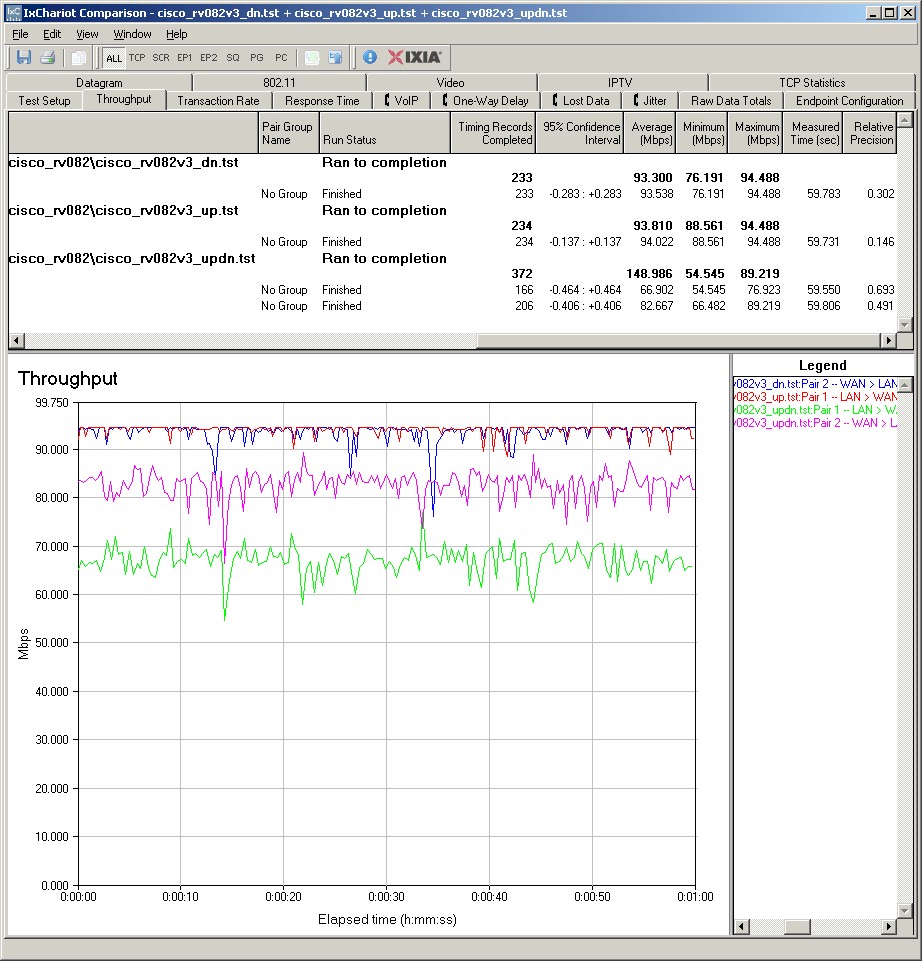Click the Measured Time (sec) column header
Image resolution: width=922 pixels, height=961 pixels.
pos(813,133)
